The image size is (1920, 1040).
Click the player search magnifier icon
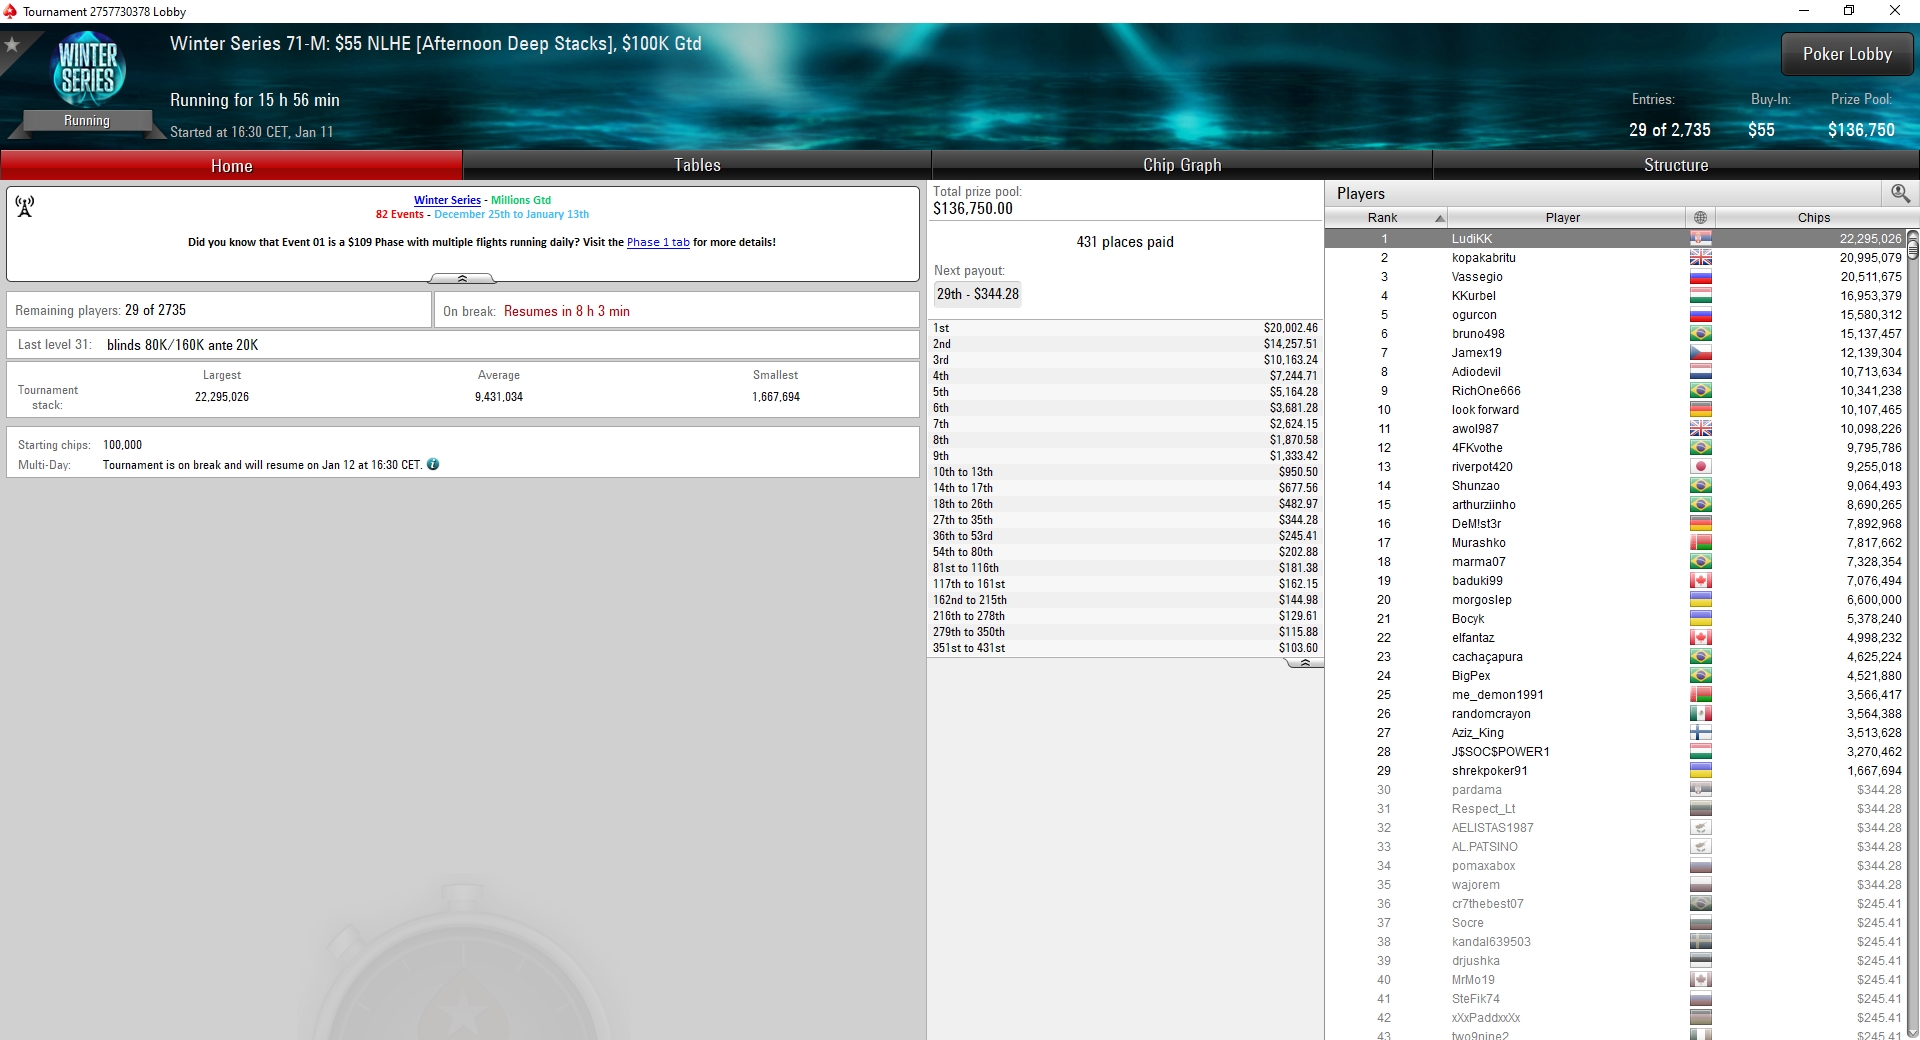coord(1900,193)
